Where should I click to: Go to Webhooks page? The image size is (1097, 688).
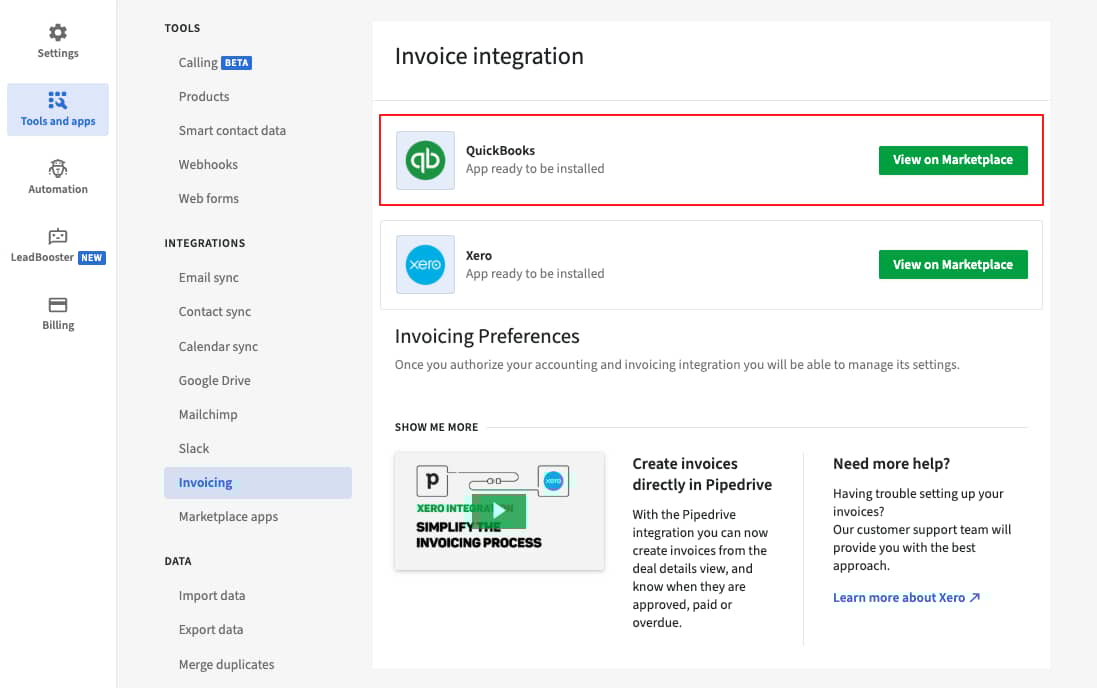(208, 164)
